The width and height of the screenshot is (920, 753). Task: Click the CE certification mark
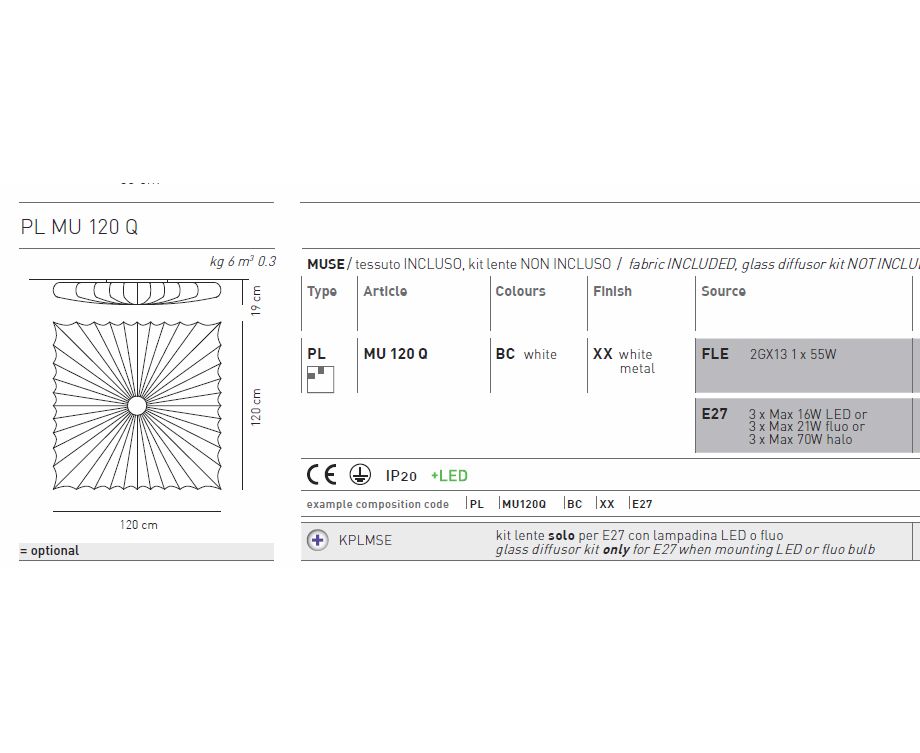(x=322, y=476)
